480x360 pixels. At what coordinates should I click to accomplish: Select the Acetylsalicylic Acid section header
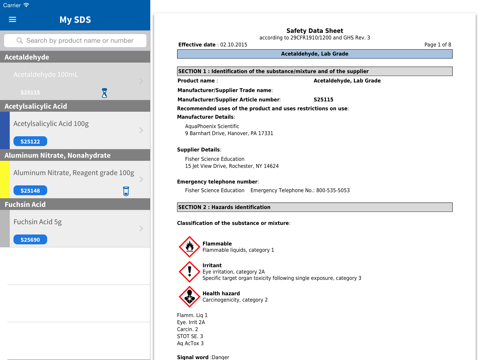point(75,106)
